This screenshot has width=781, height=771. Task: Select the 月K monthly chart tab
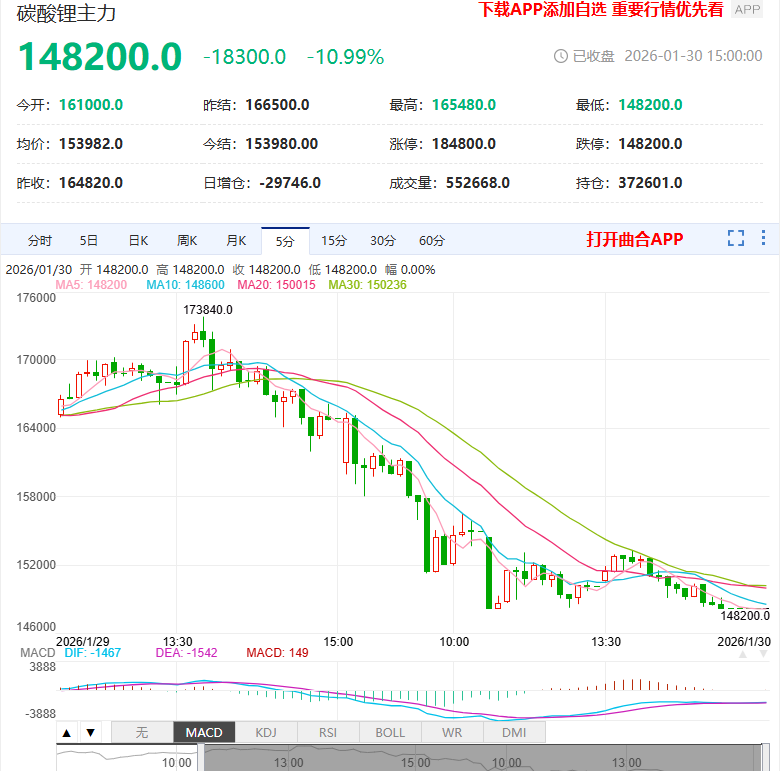click(x=236, y=241)
